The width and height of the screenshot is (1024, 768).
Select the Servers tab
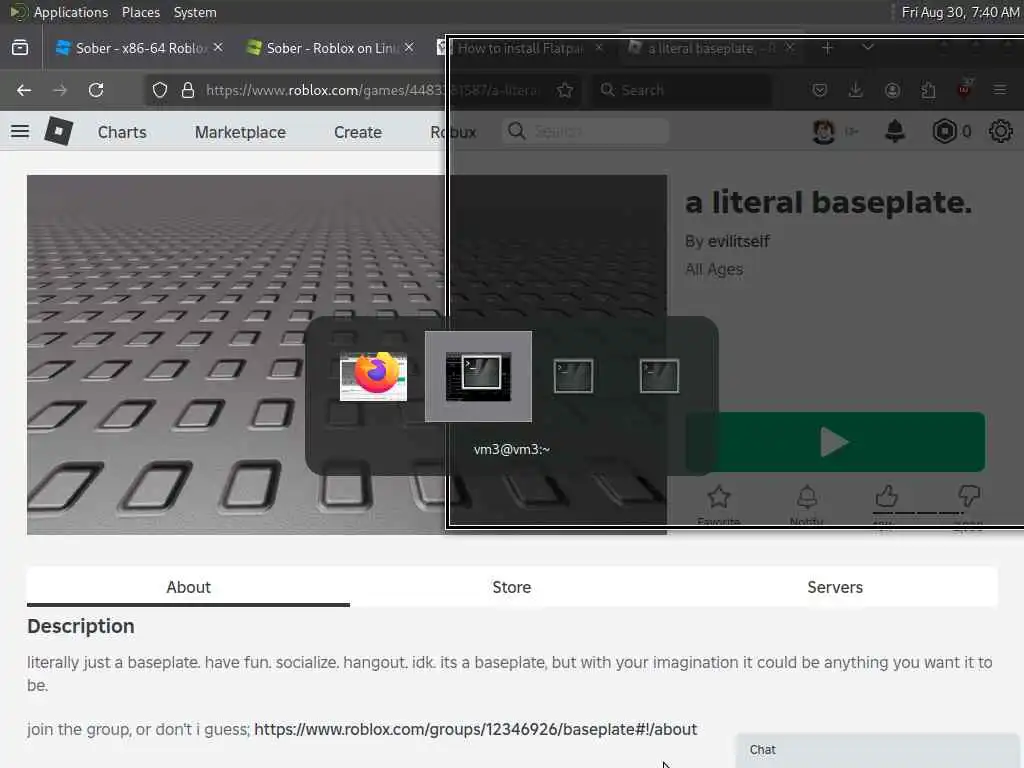coord(835,587)
